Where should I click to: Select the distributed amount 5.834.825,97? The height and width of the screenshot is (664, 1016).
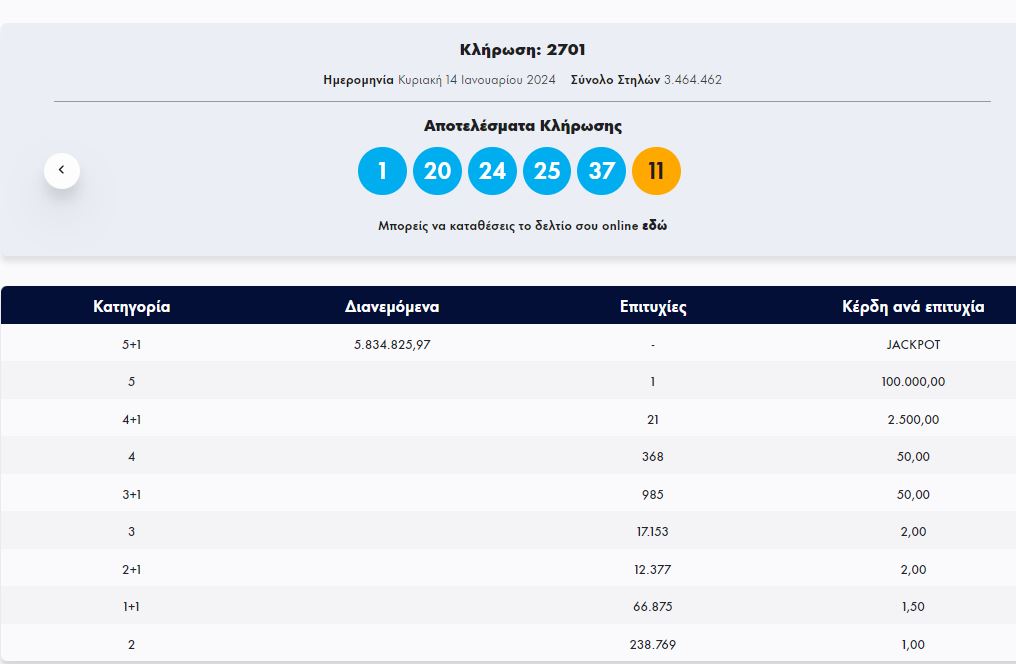pos(392,344)
